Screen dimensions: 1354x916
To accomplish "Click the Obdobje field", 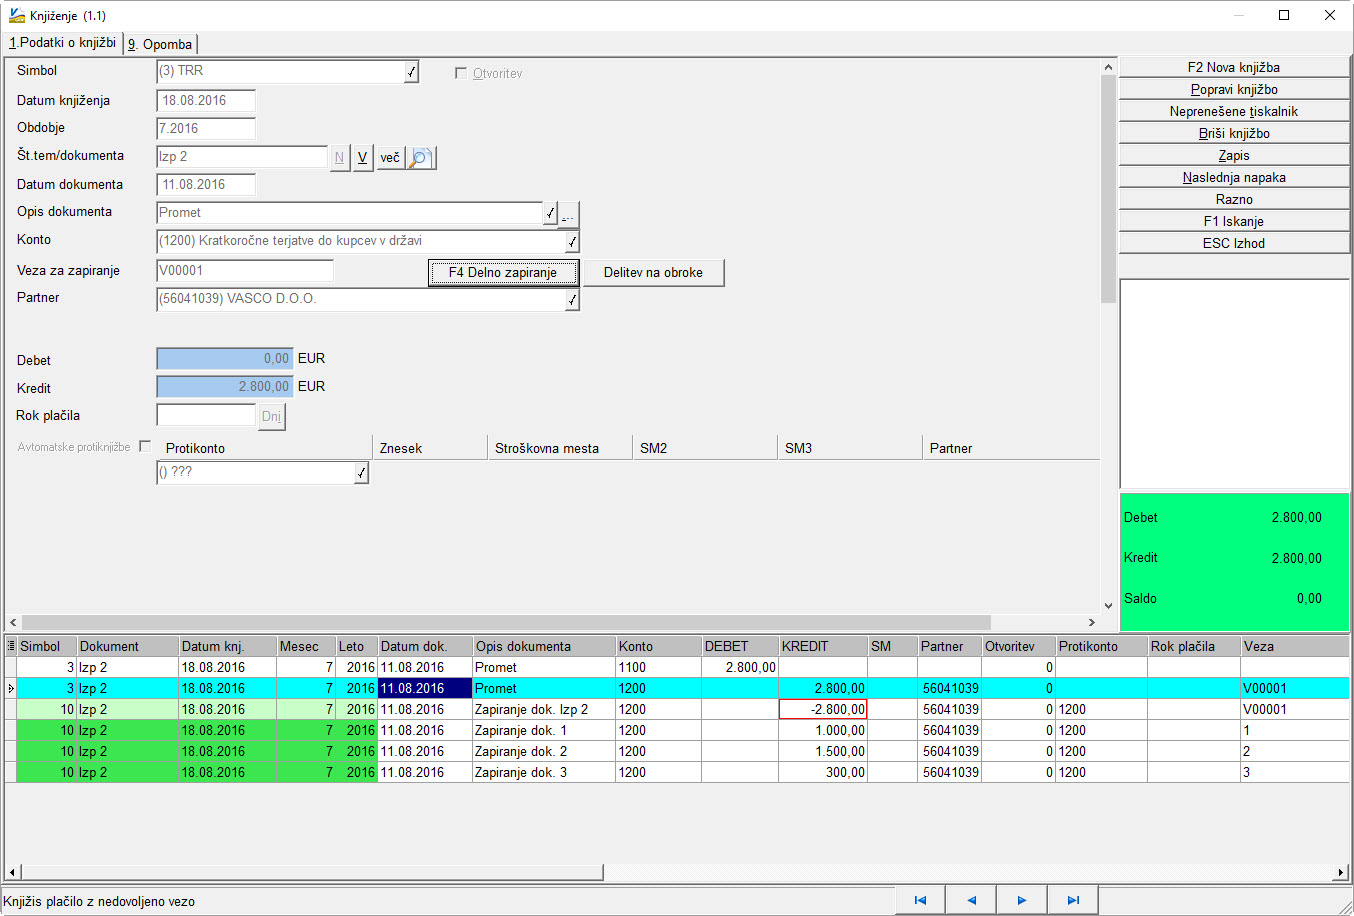I will pos(206,129).
